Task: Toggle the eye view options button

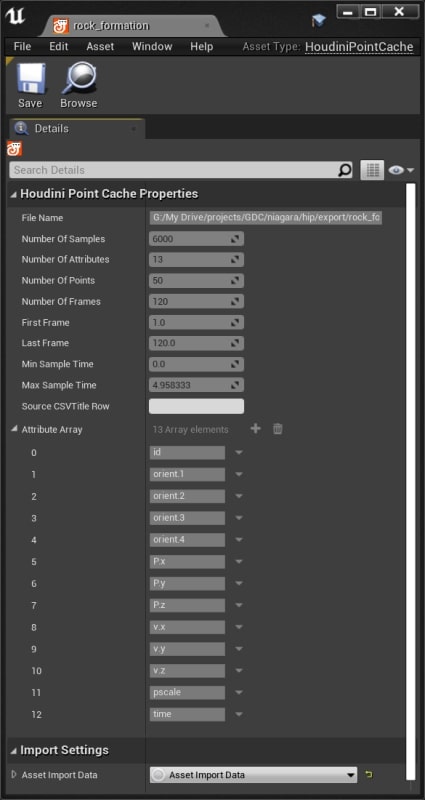Action: pos(401,170)
